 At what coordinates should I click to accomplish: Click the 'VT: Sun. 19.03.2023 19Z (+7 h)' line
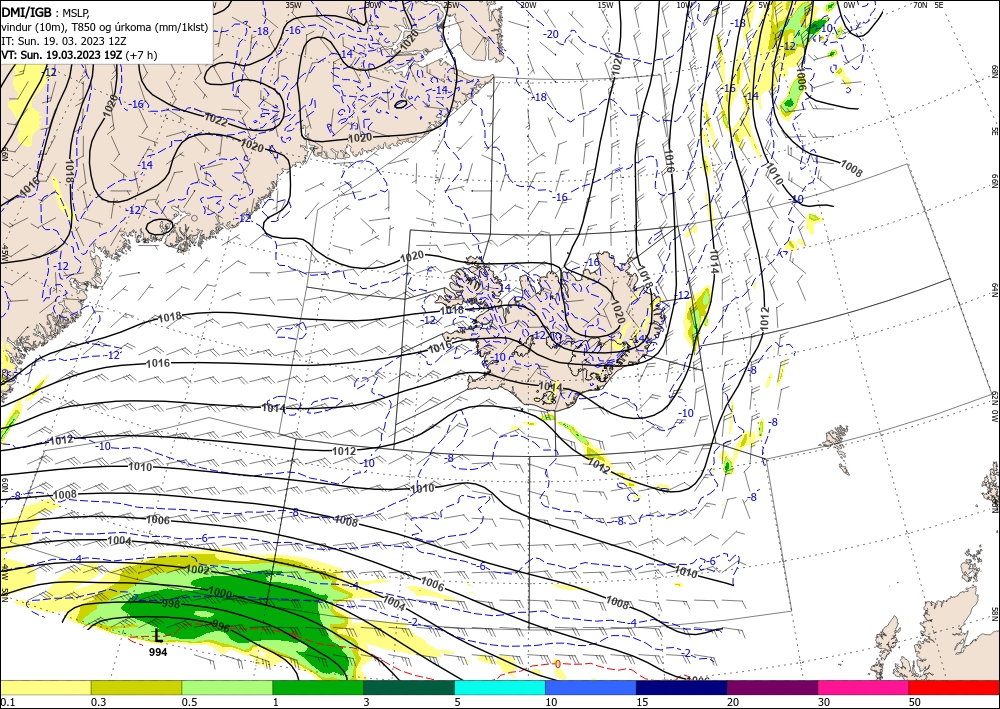[79, 55]
